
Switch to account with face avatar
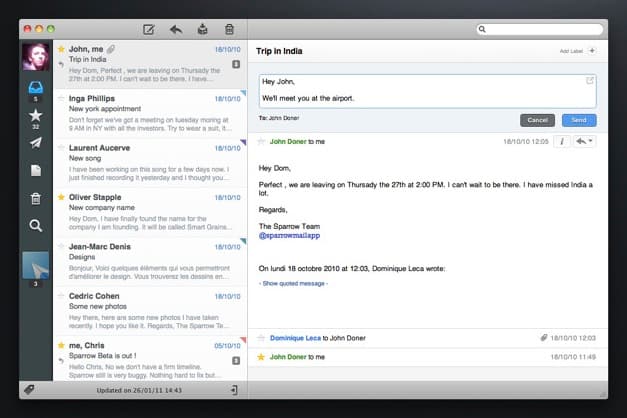click(x=36, y=57)
